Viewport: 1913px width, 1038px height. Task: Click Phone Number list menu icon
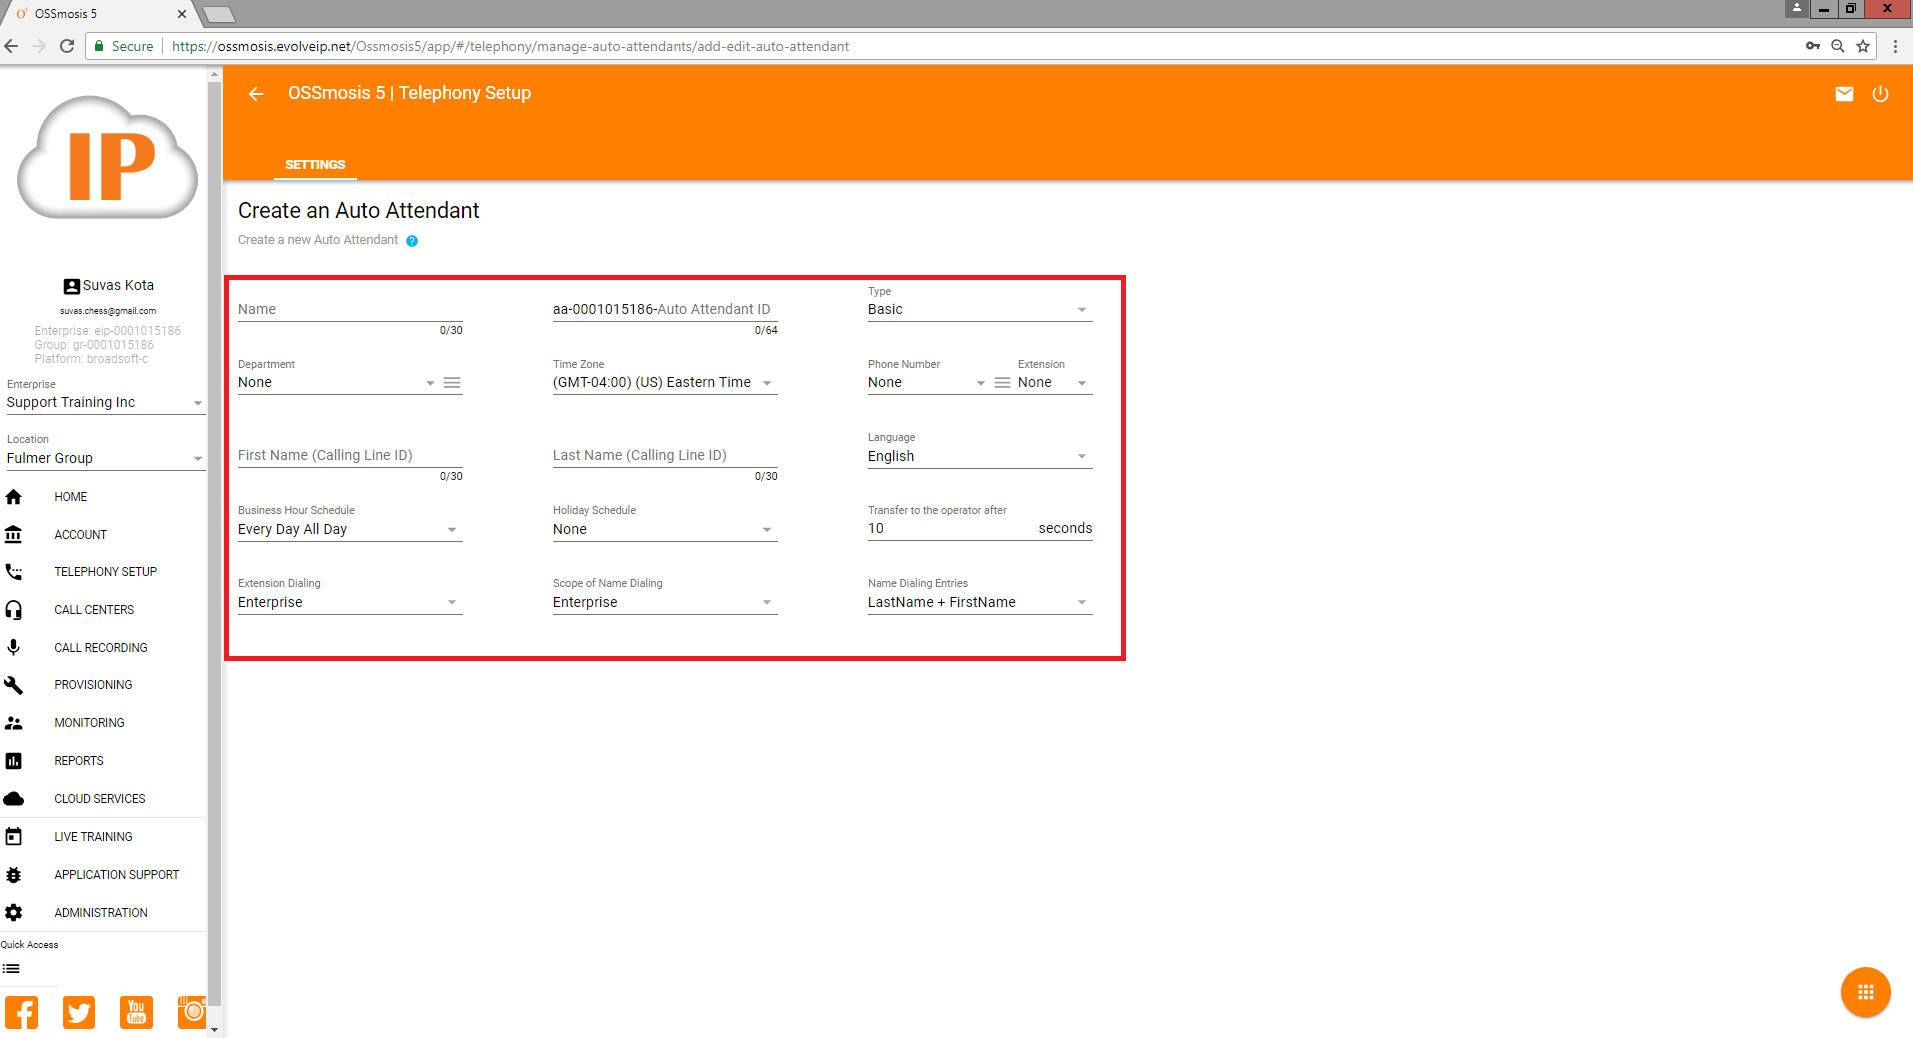point(1002,383)
